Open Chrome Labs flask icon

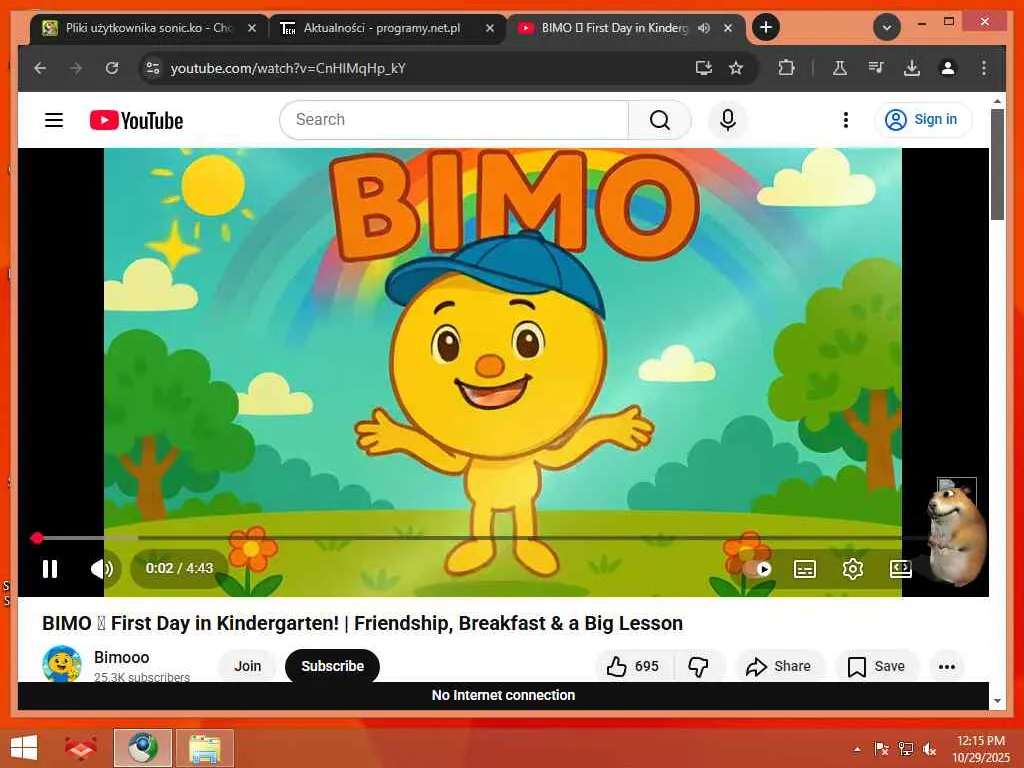click(840, 68)
